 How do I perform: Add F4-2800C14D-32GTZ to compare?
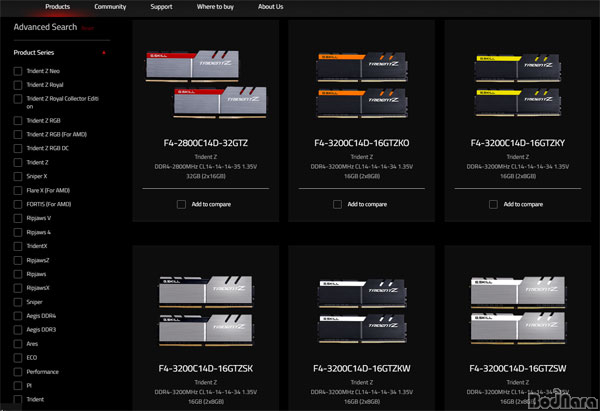(181, 204)
